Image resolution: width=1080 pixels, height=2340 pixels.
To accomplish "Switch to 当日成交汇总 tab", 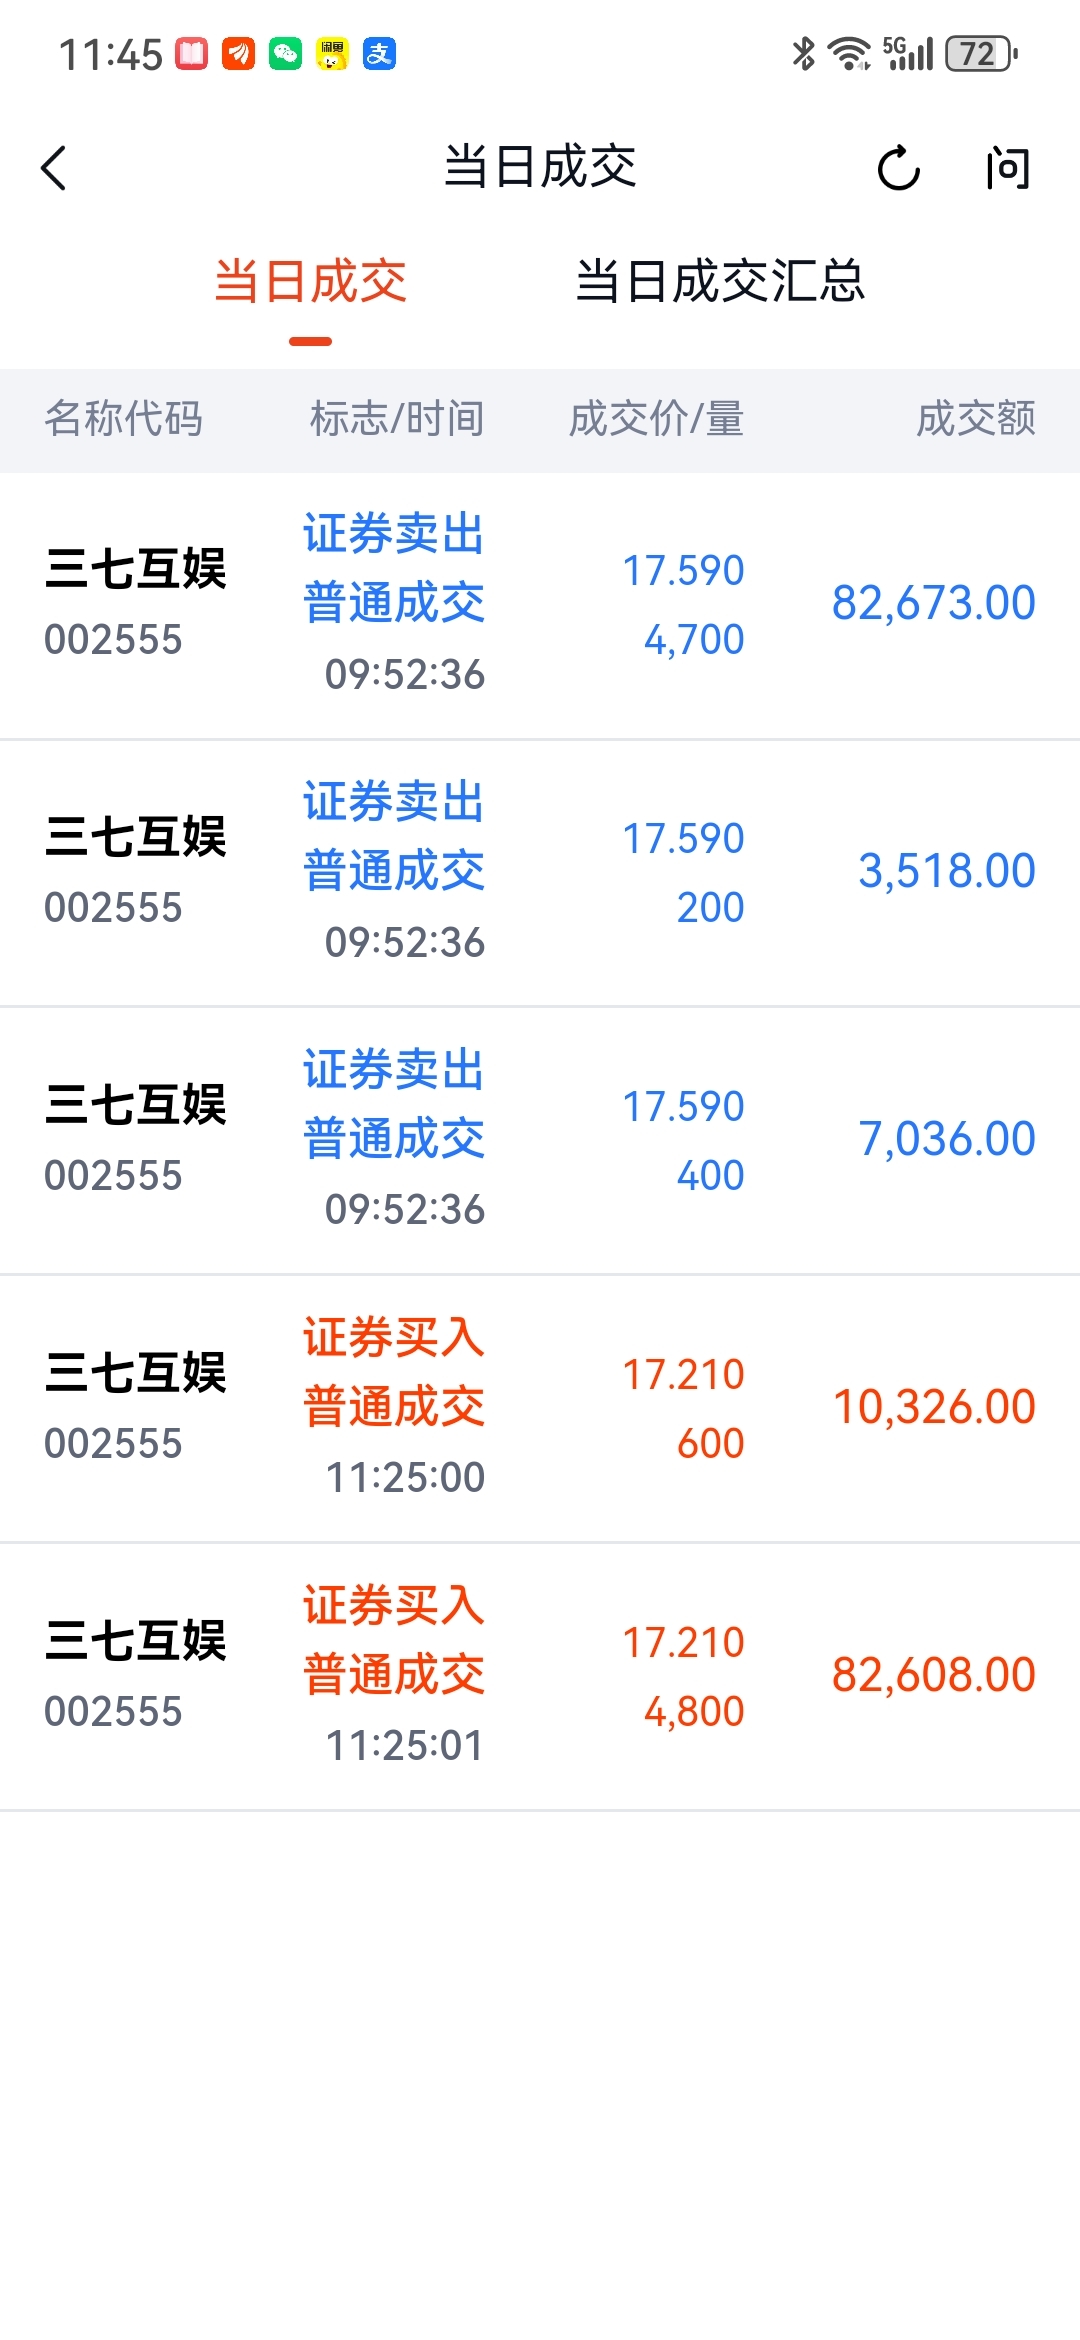I will pos(720,281).
